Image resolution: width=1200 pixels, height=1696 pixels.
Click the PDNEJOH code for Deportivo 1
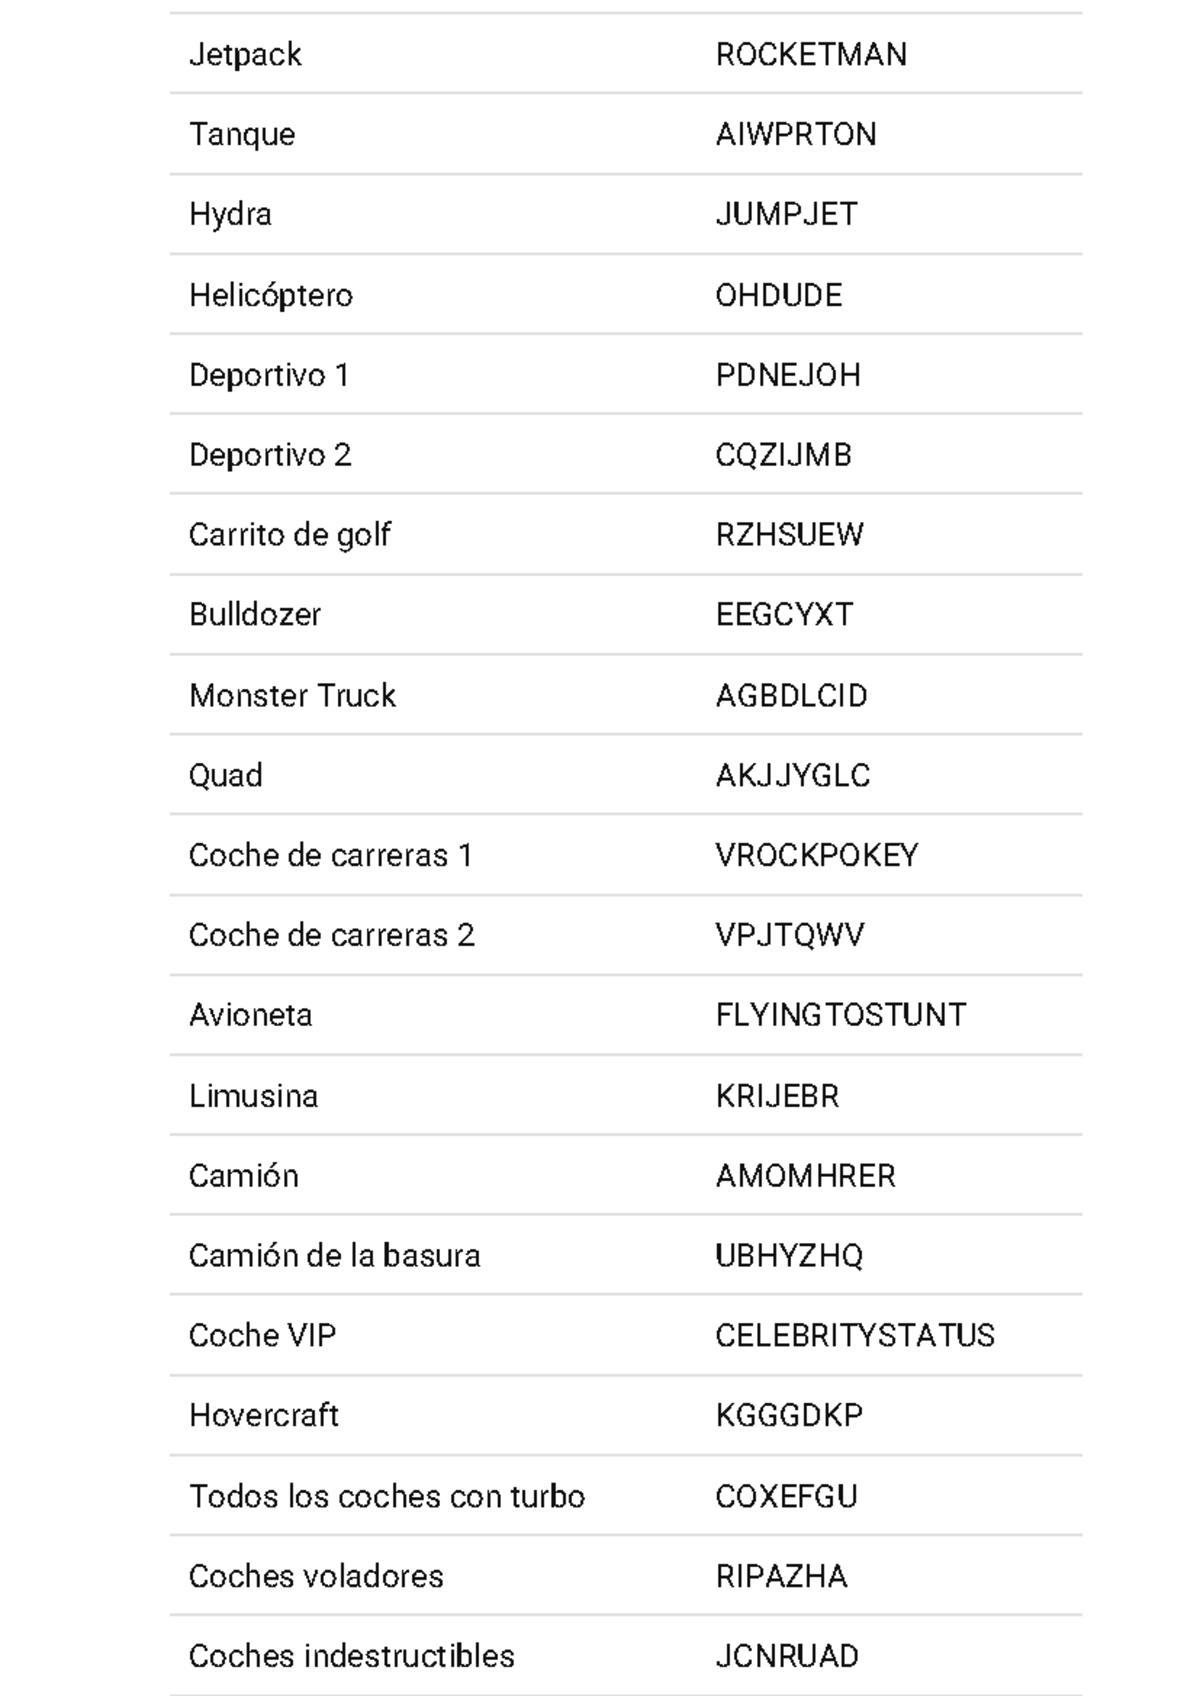pos(788,375)
